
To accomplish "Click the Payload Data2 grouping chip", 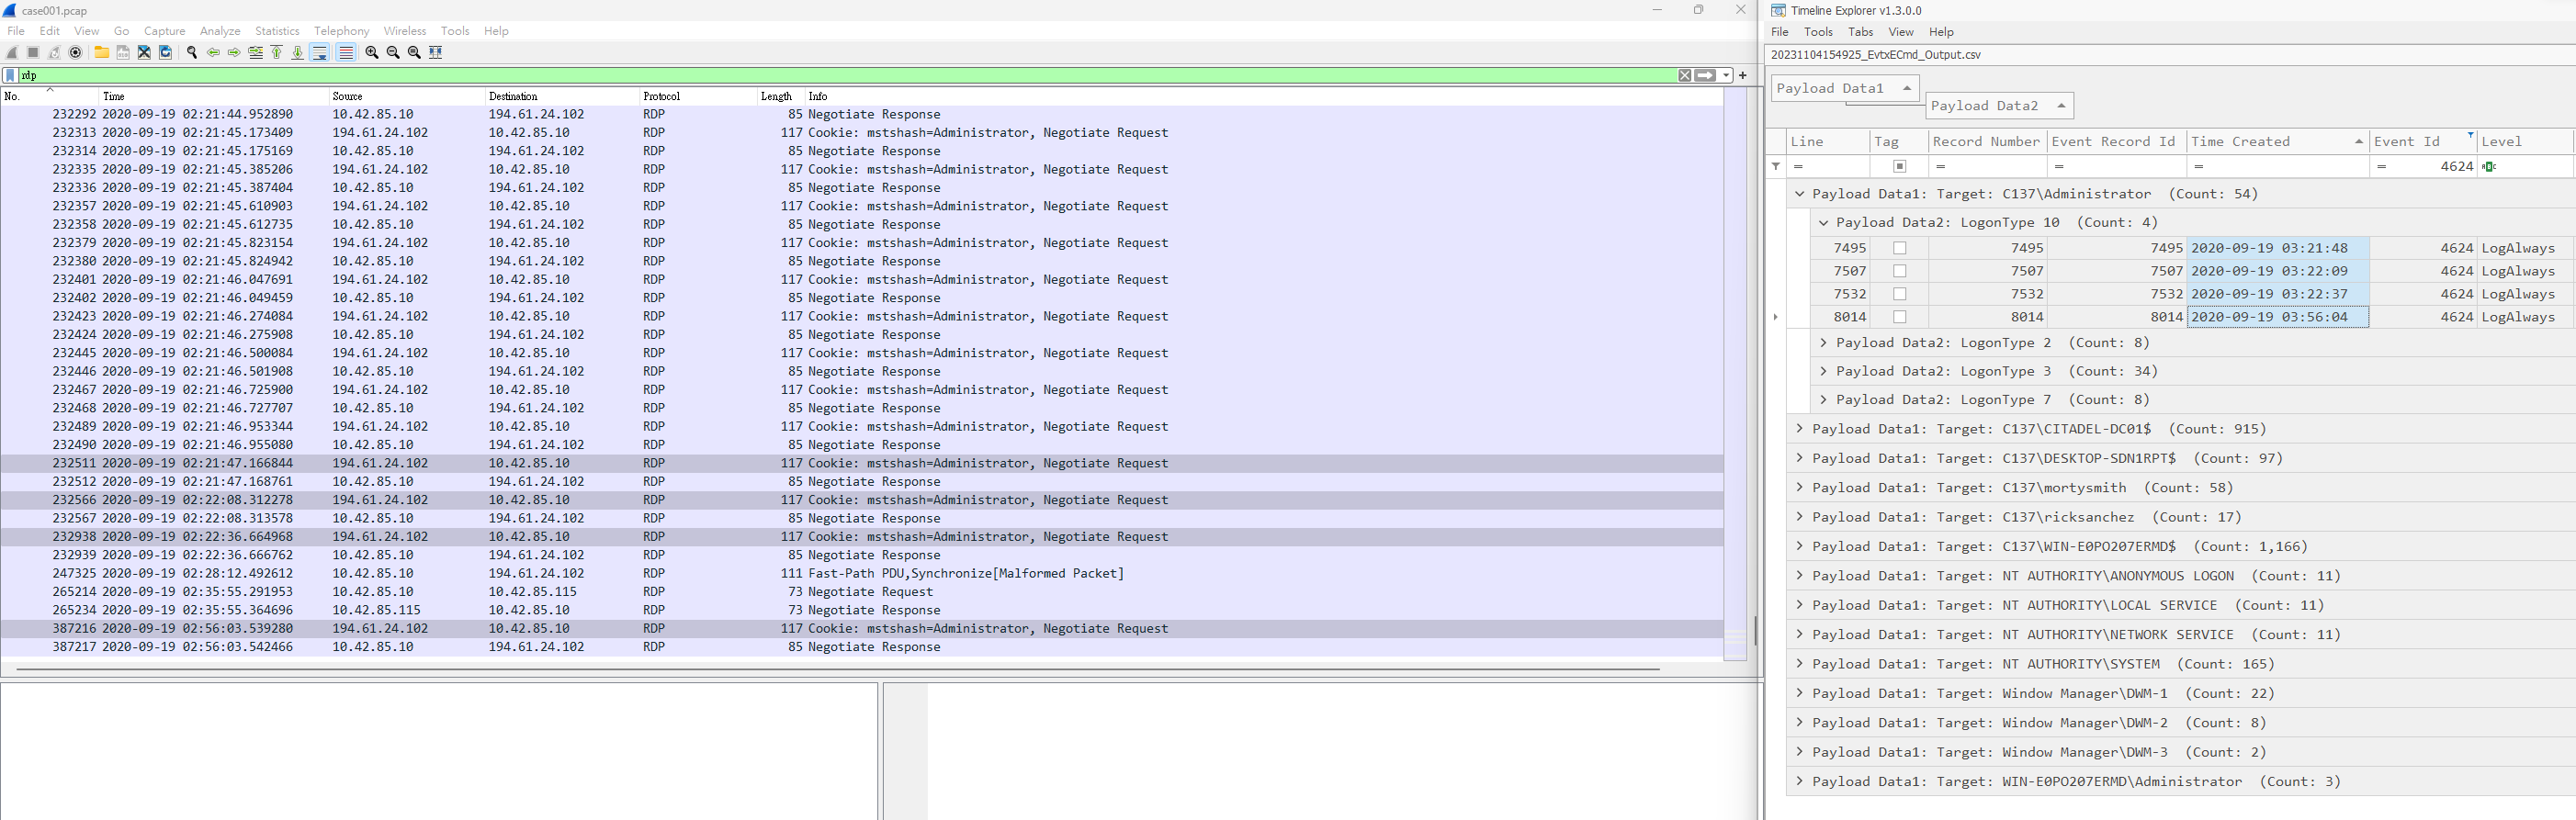I will [x=1999, y=106].
